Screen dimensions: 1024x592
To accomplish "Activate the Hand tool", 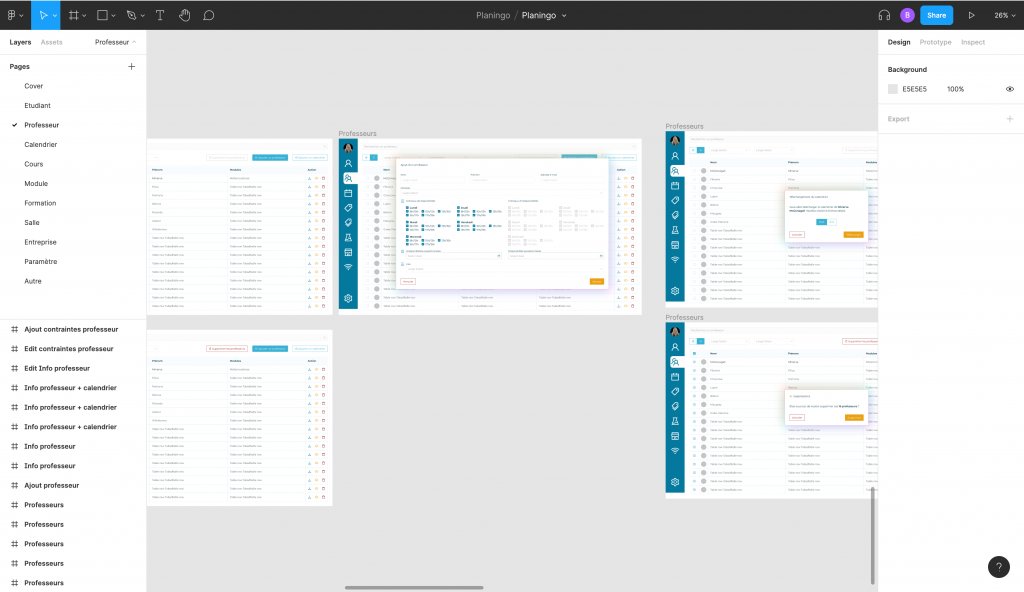I will [184, 15].
